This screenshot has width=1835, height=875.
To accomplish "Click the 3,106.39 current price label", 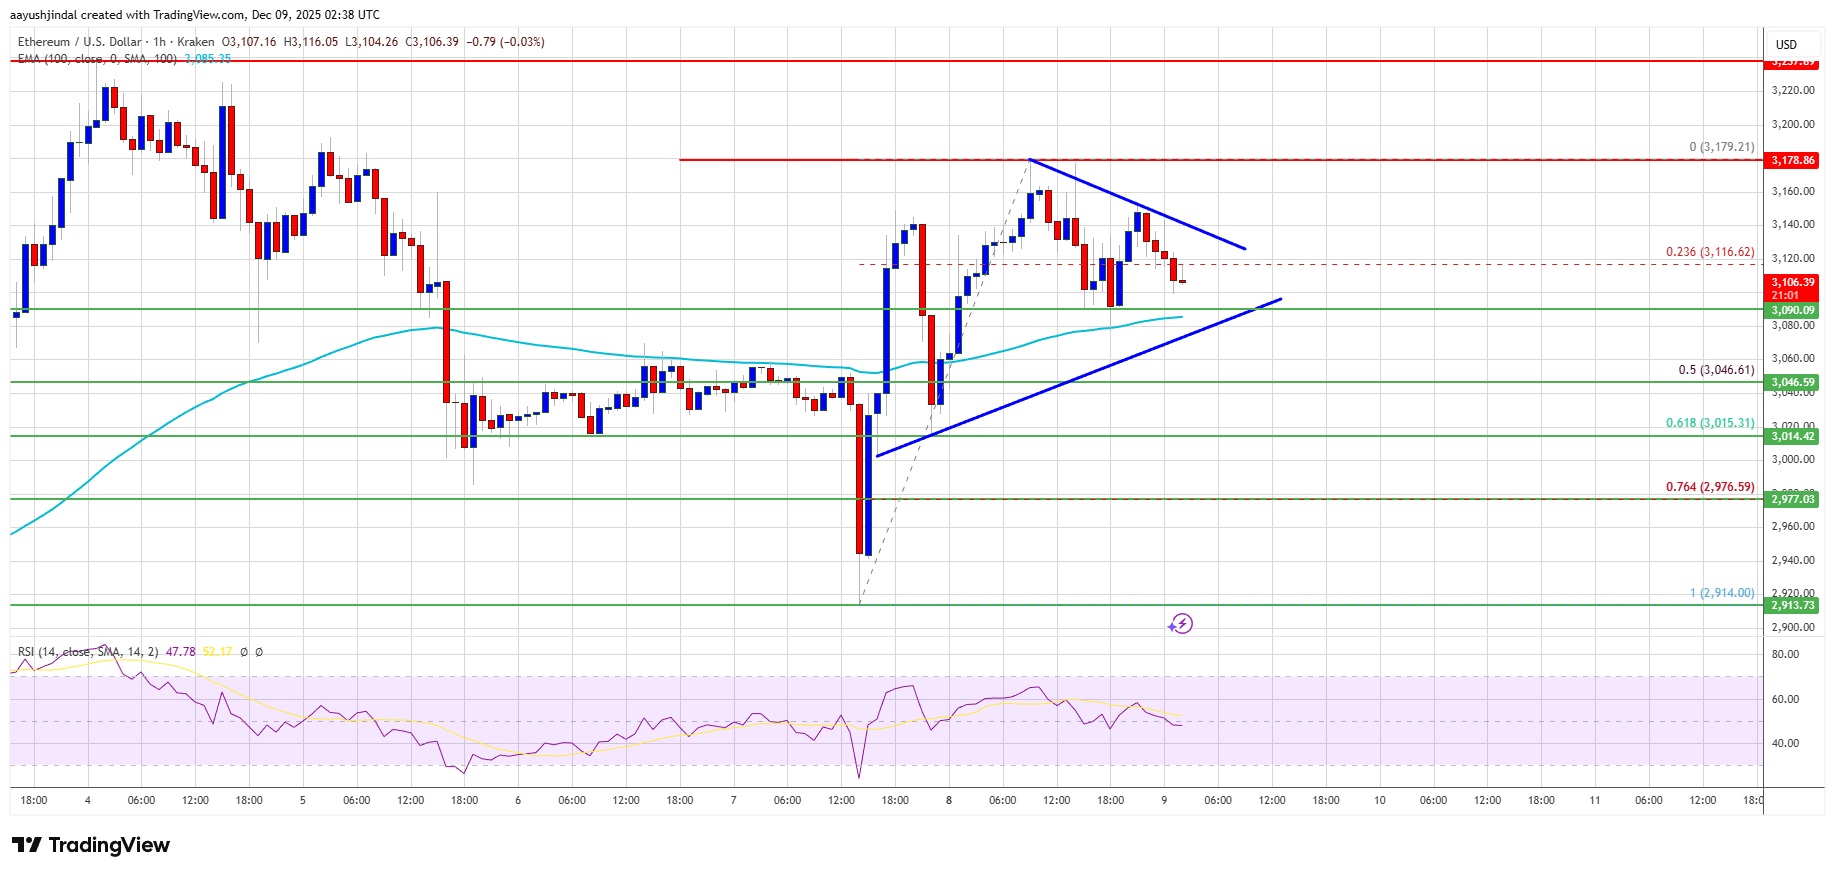I will (1792, 283).
